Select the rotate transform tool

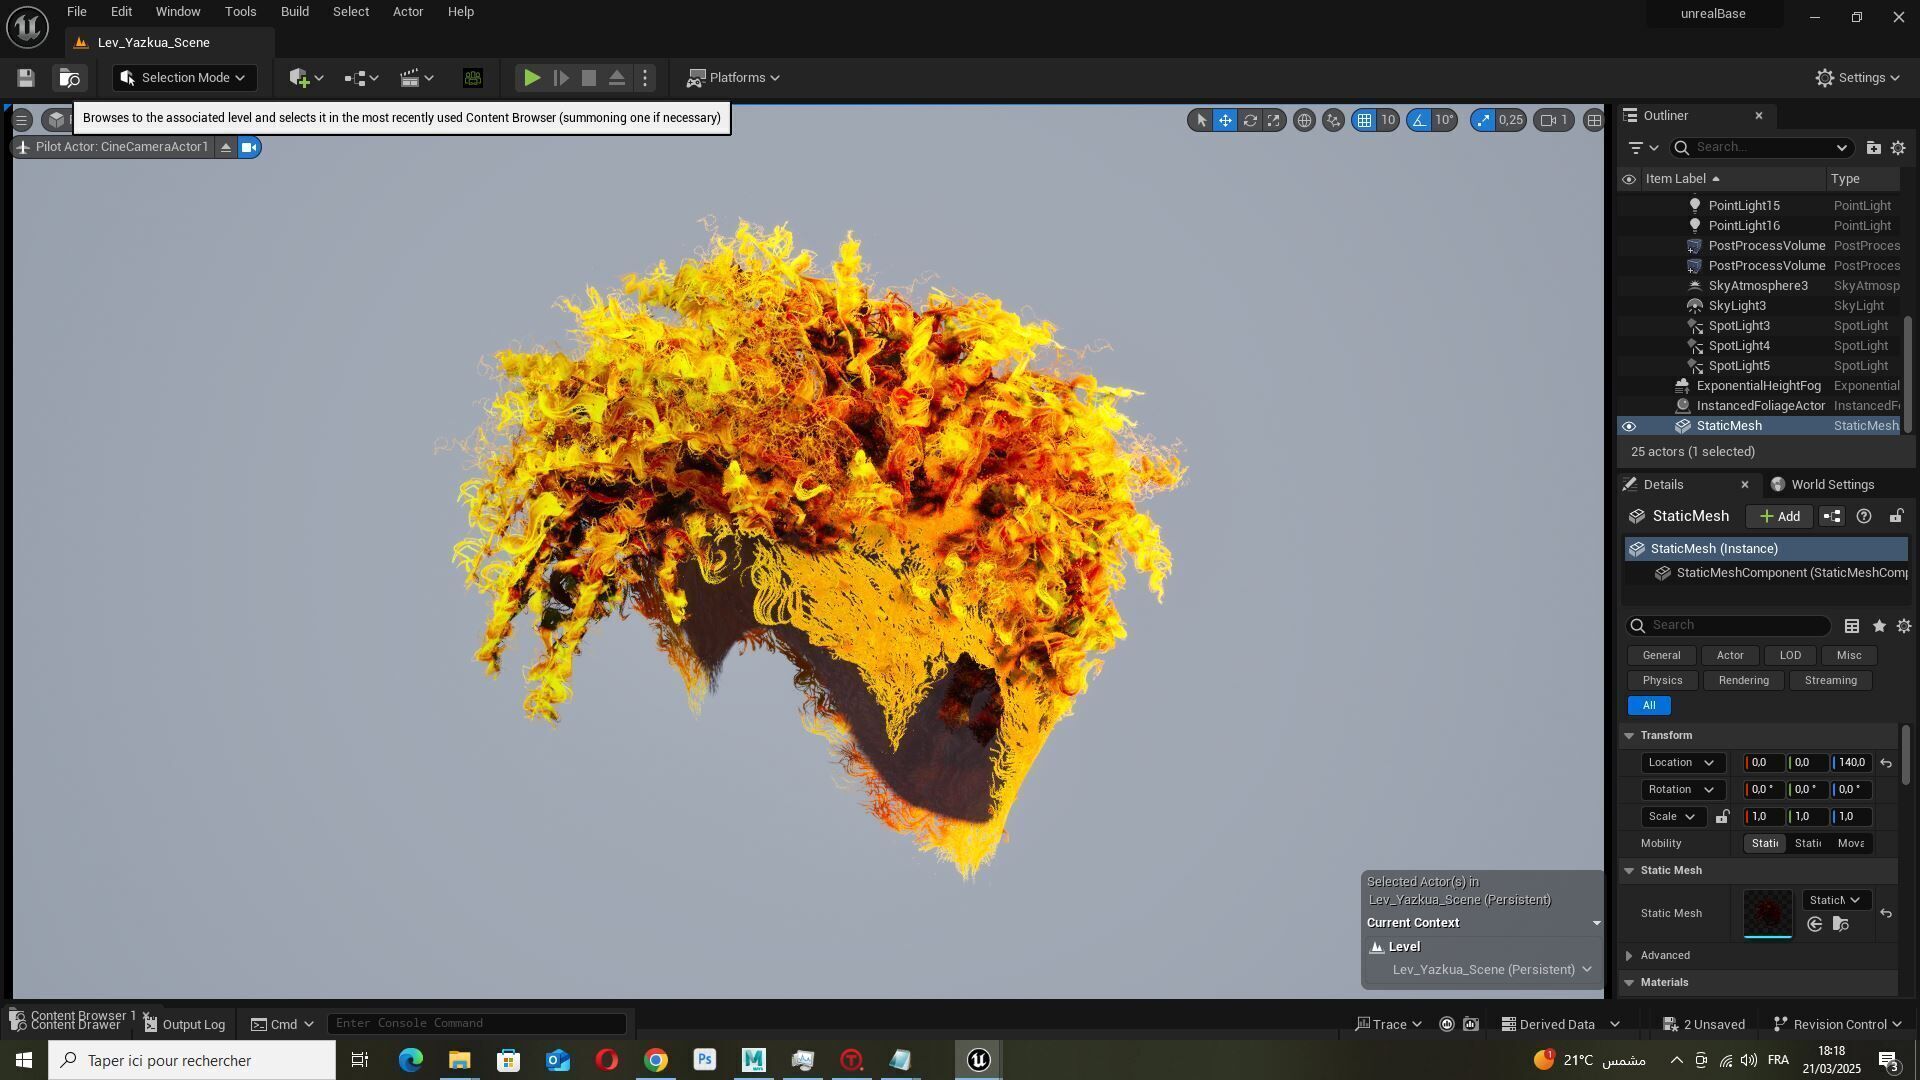(x=1250, y=120)
